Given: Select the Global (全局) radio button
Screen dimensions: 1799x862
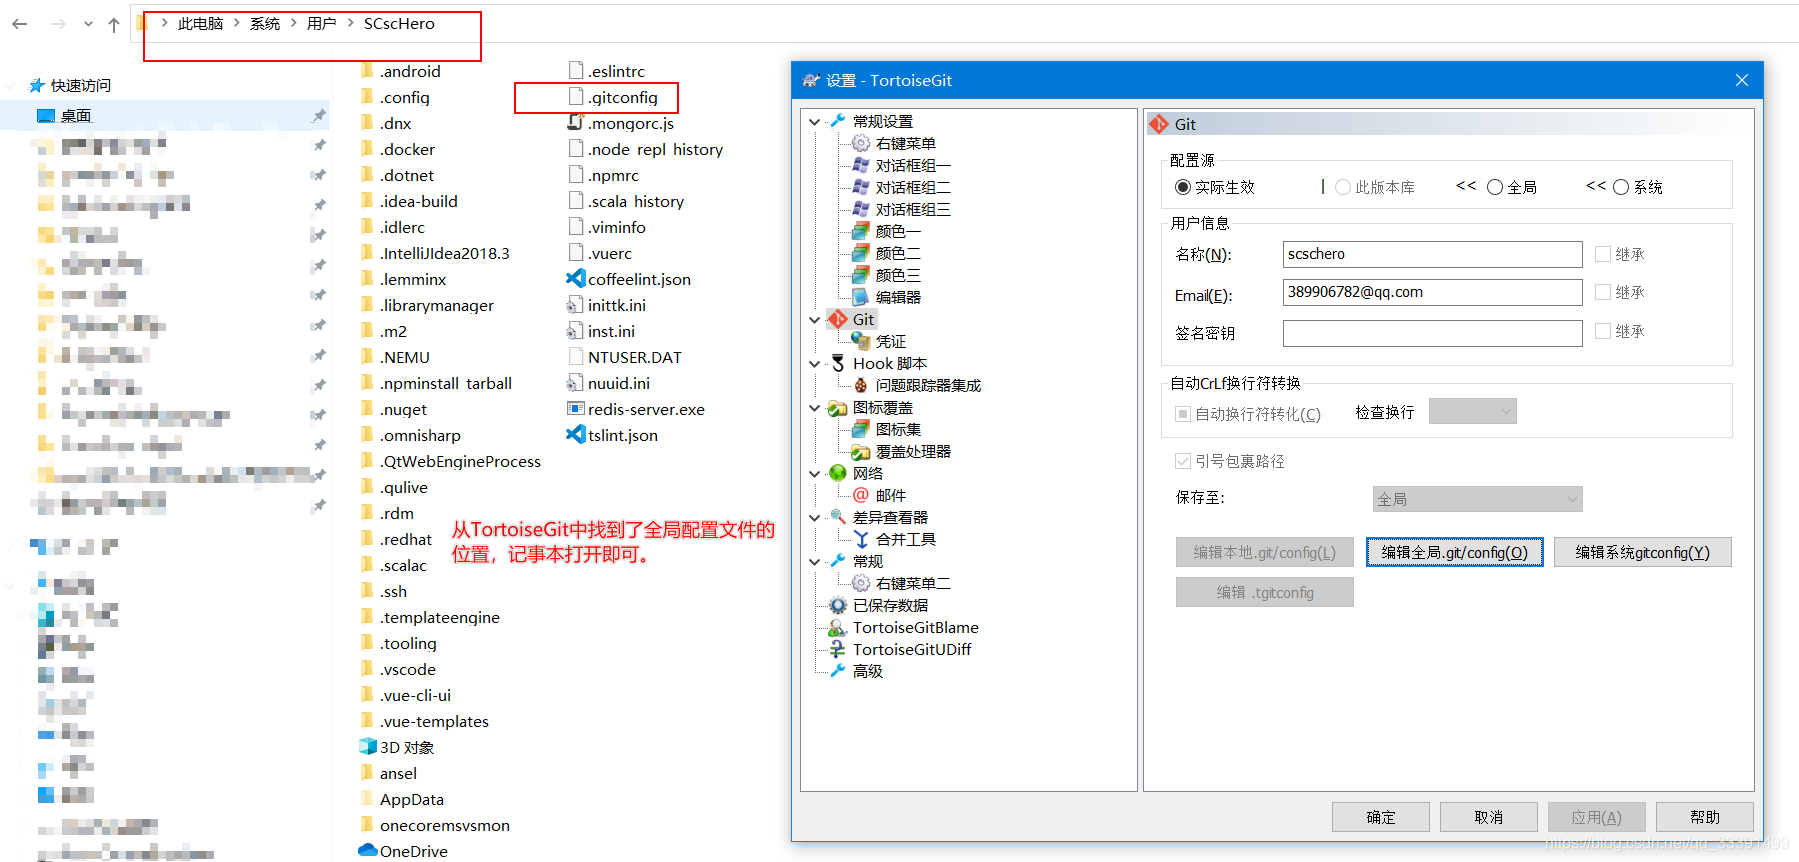Looking at the screenshot, I should click(1495, 187).
